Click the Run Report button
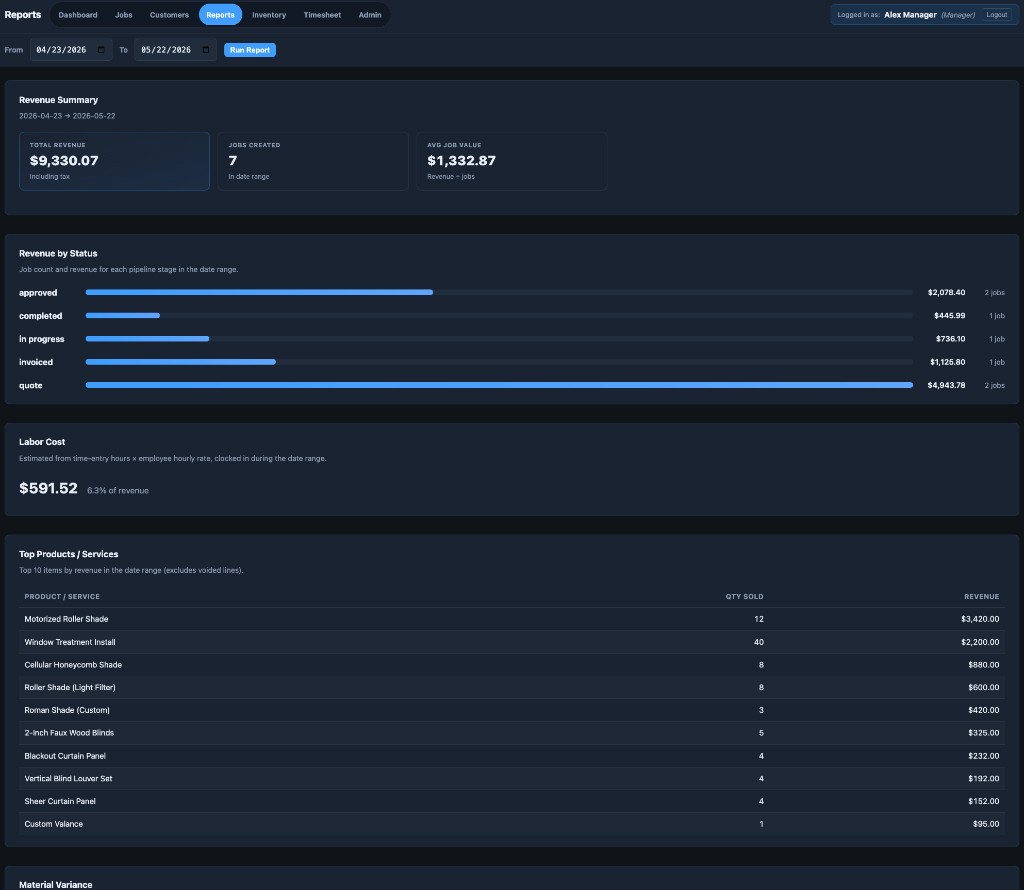1024x890 pixels. coord(249,50)
